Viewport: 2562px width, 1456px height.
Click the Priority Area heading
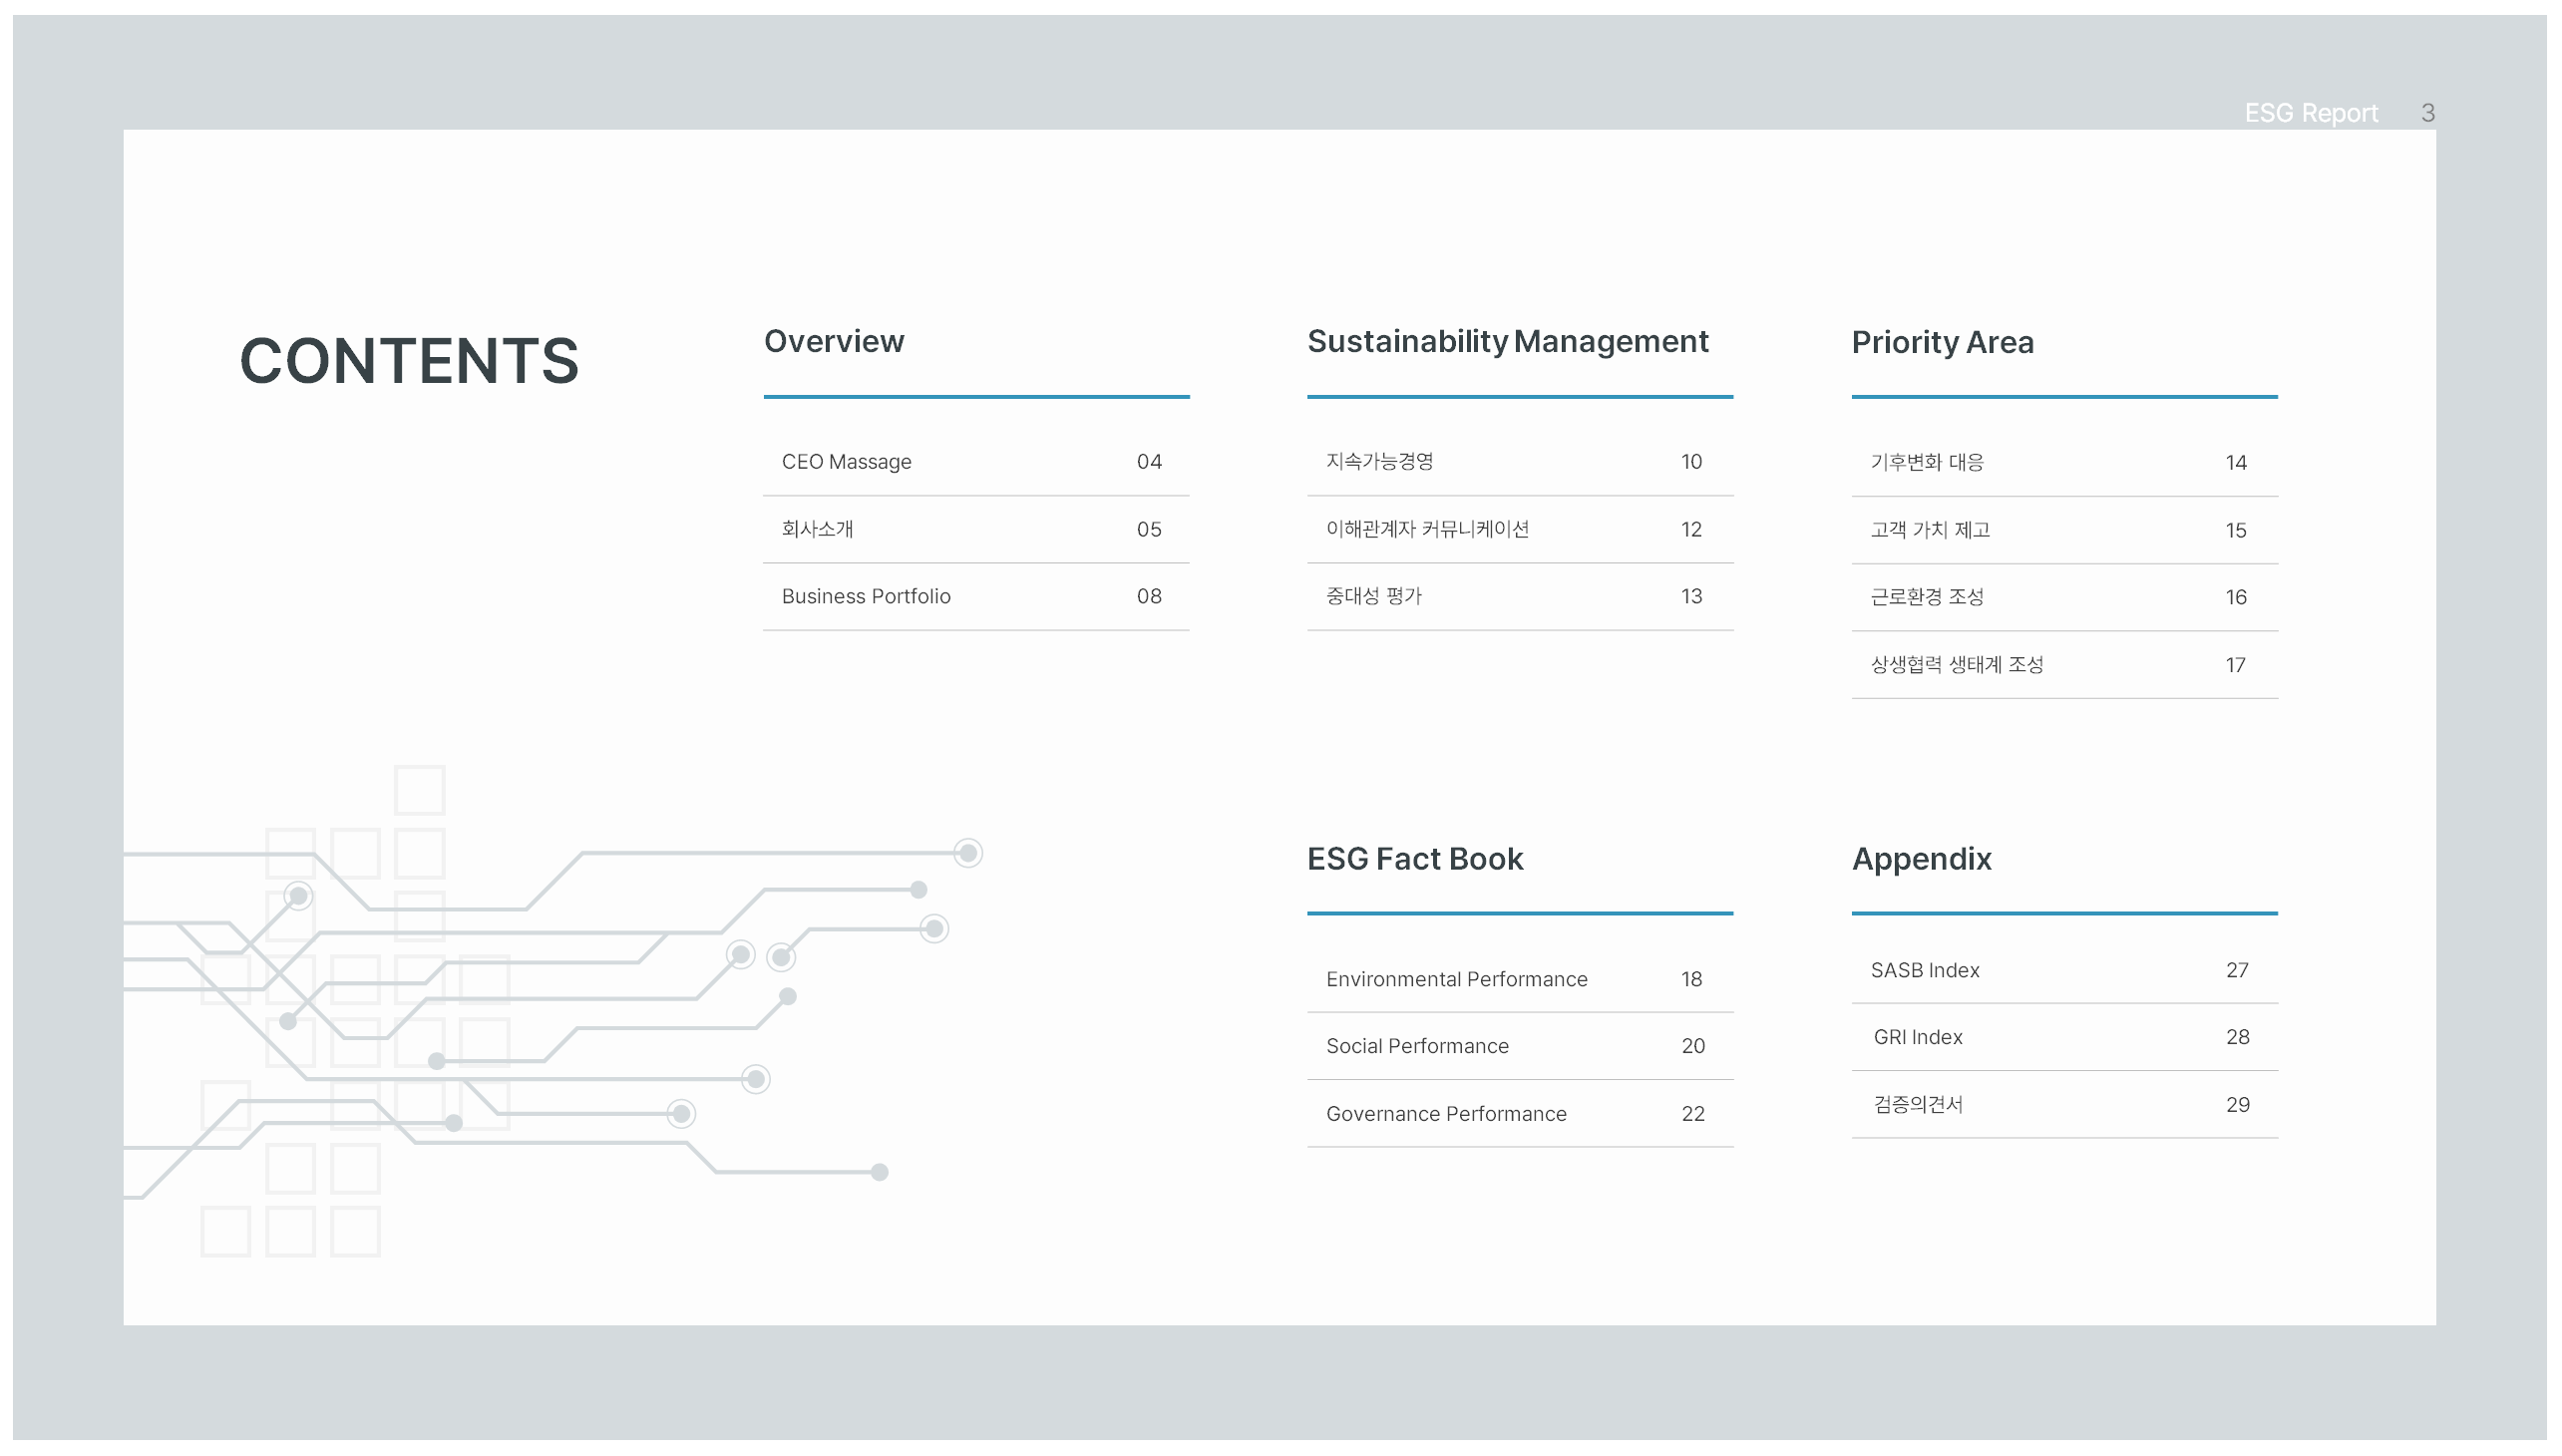tap(1941, 343)
